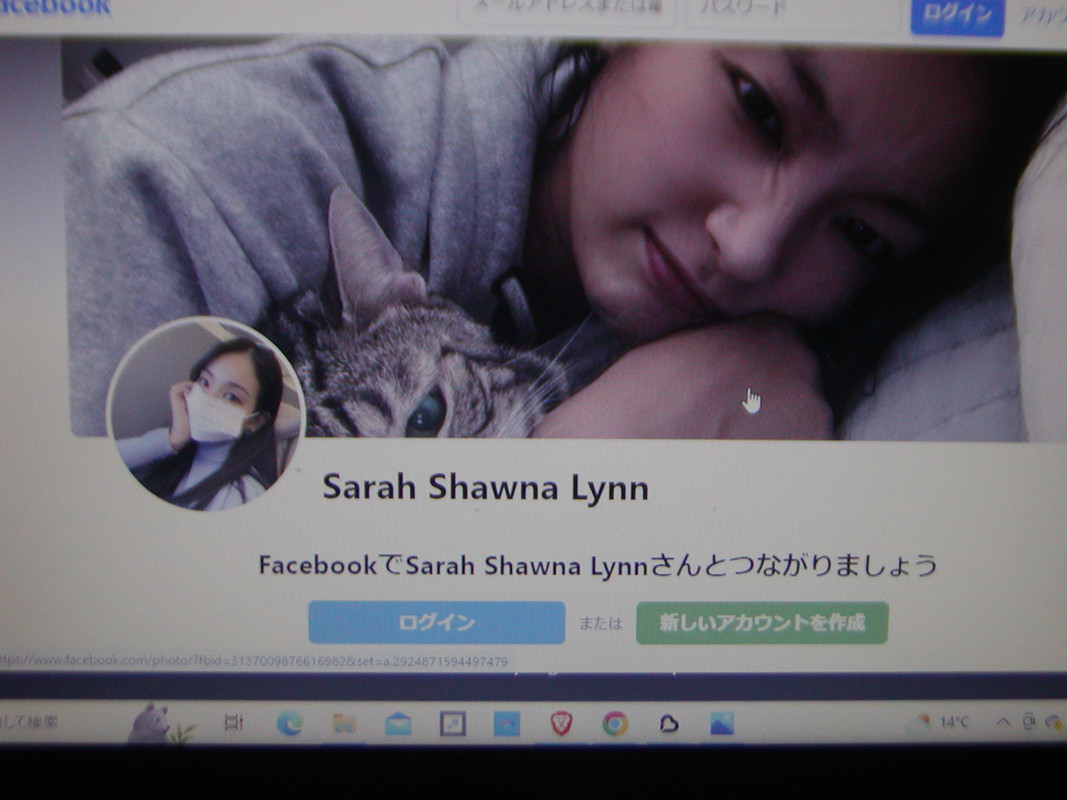
Task: Switch to Google Chrome in the taskbar
Action: click(614, 724)
